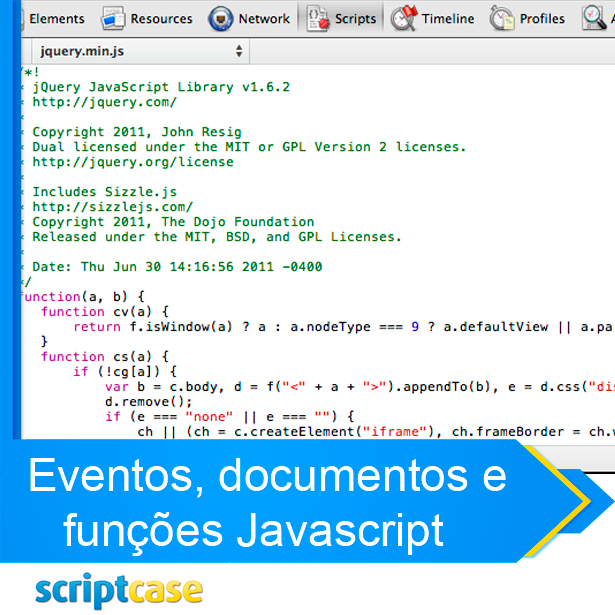615x615 pixels.
Task: Click the if (!cg[a]) code line
Action: pyautogui.click(x=125, y=371)
